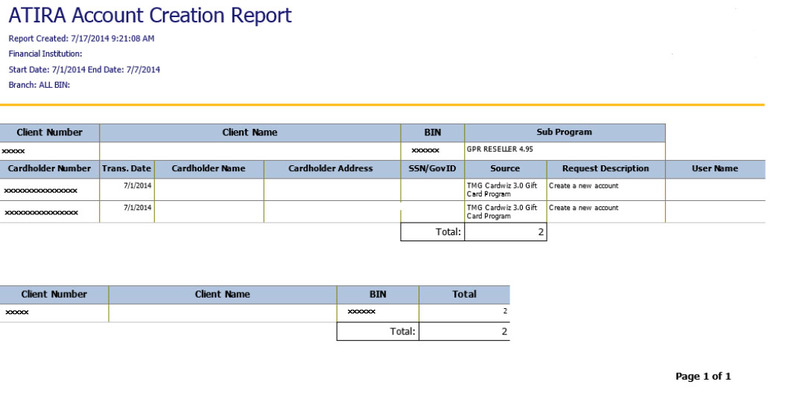The width and height of the screenshot is (800, 402).
Task: Click the Financial Institution label
Action: click(x=45, y=54)
